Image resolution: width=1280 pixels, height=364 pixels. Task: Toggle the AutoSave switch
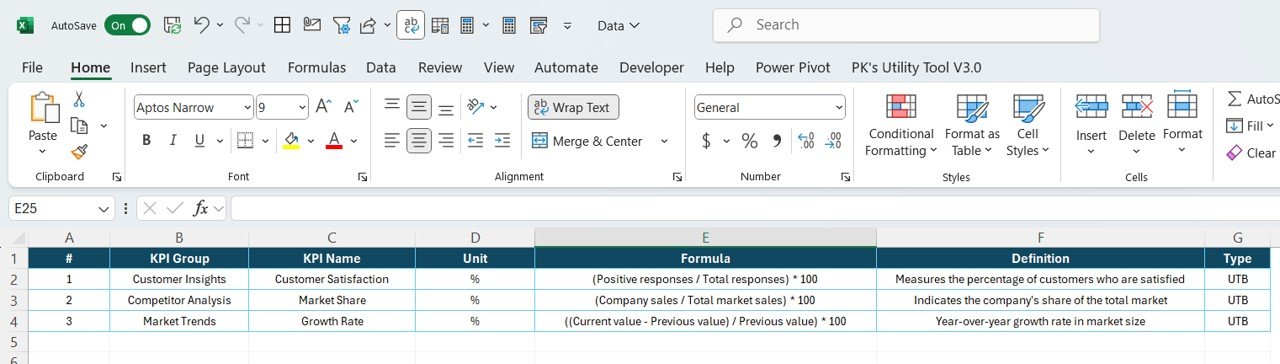point(128,25)
